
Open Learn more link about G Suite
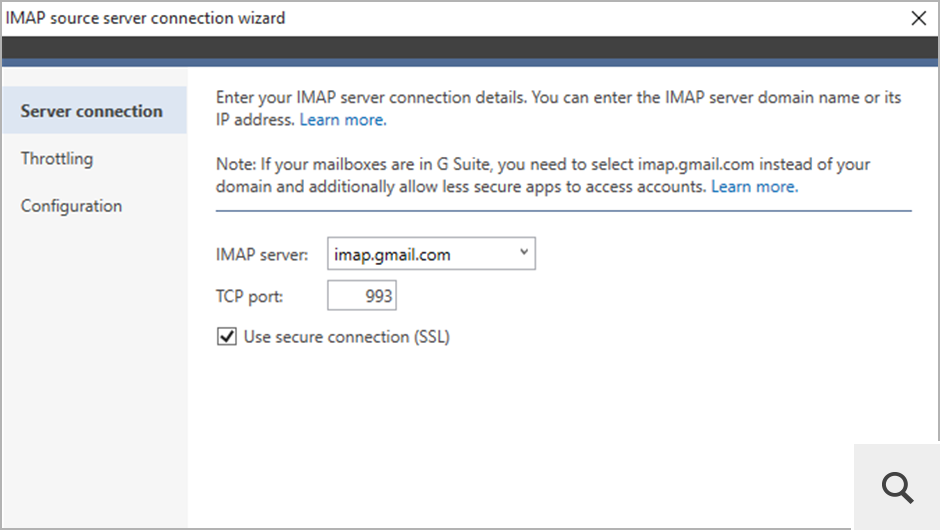tap(754, 186)
